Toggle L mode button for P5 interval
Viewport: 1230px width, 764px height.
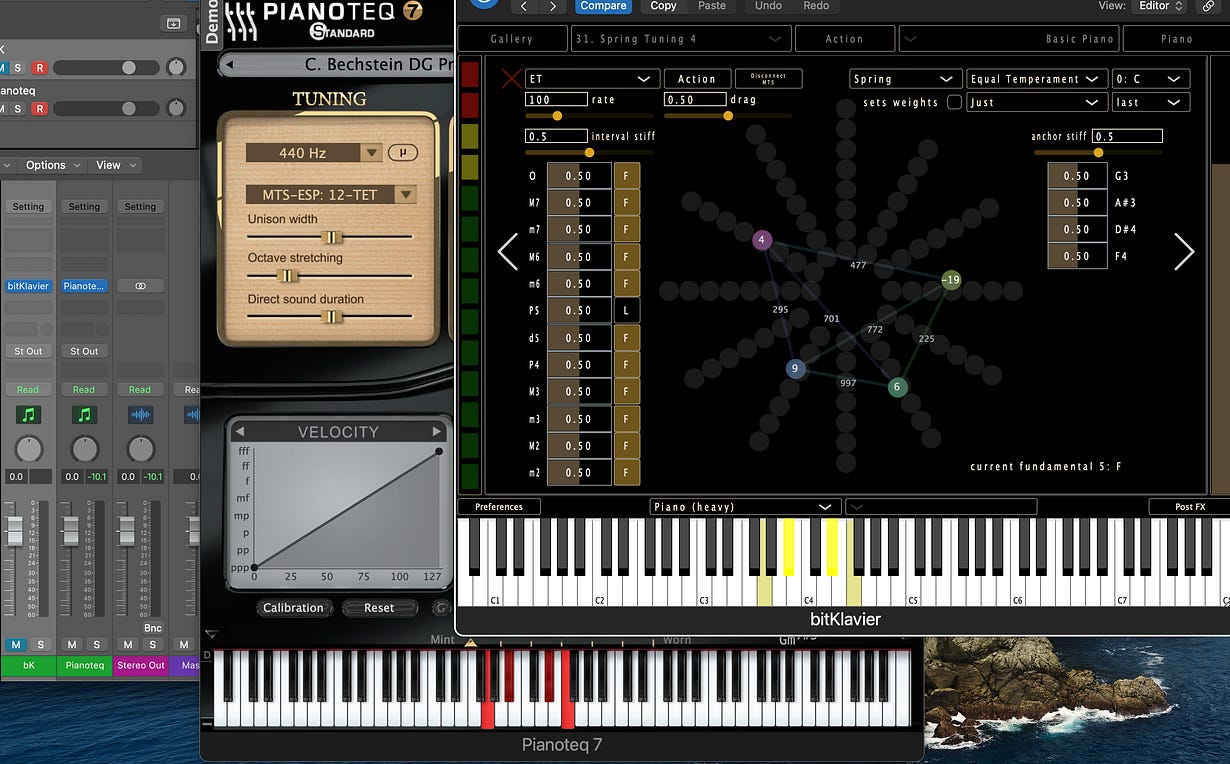click(627, 310)
